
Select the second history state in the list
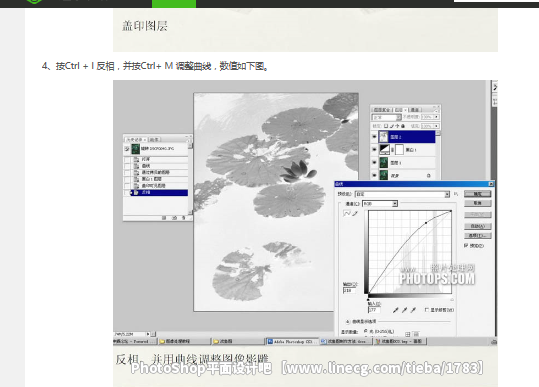(x=159, y=166)
